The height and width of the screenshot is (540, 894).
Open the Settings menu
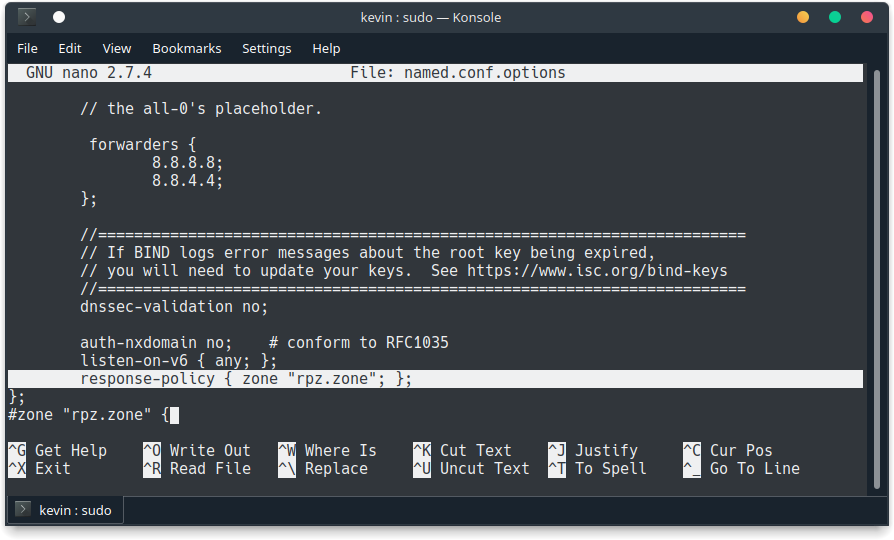tap(266, 48)
